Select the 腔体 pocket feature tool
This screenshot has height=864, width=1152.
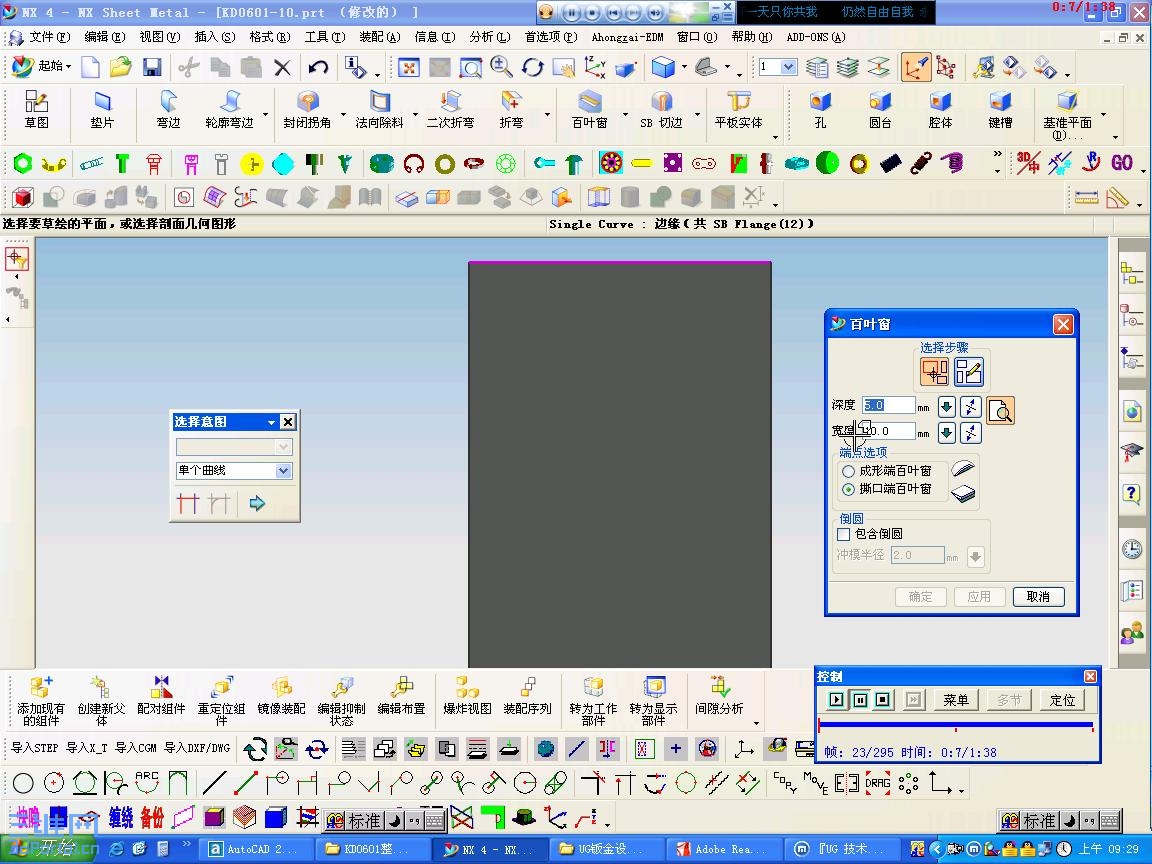click(x=940, y=111)
